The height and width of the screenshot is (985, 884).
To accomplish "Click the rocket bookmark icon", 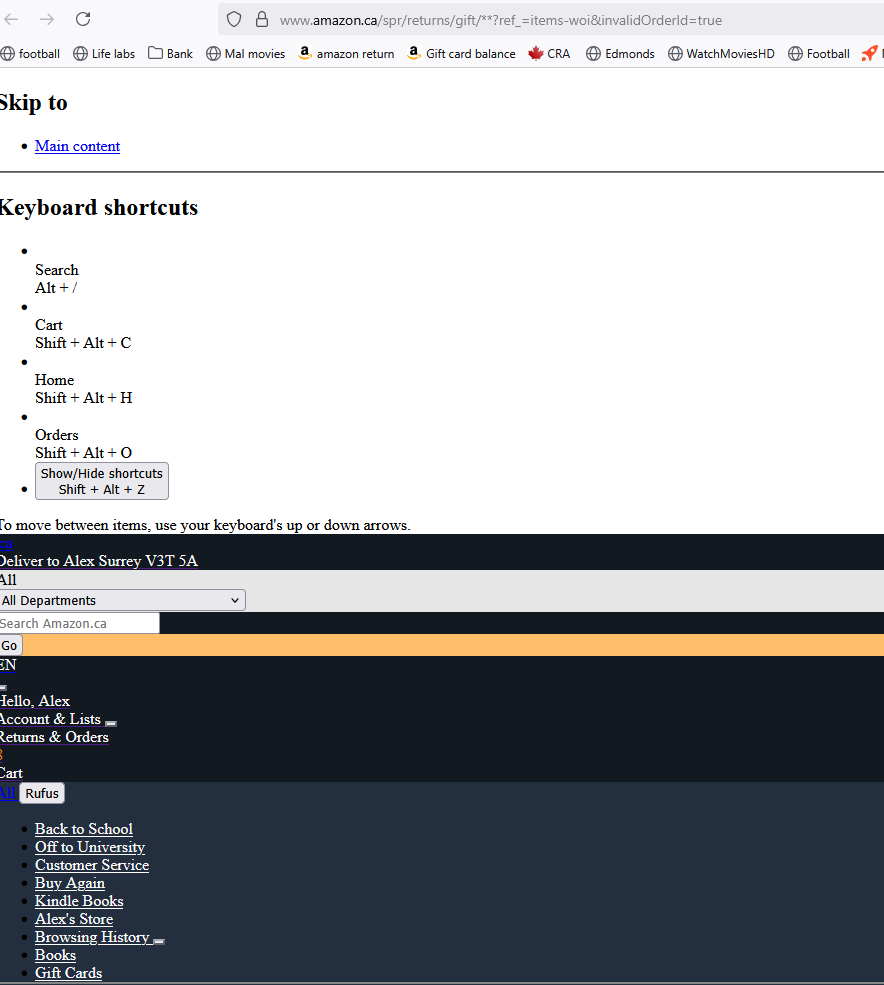I will 870,54.
